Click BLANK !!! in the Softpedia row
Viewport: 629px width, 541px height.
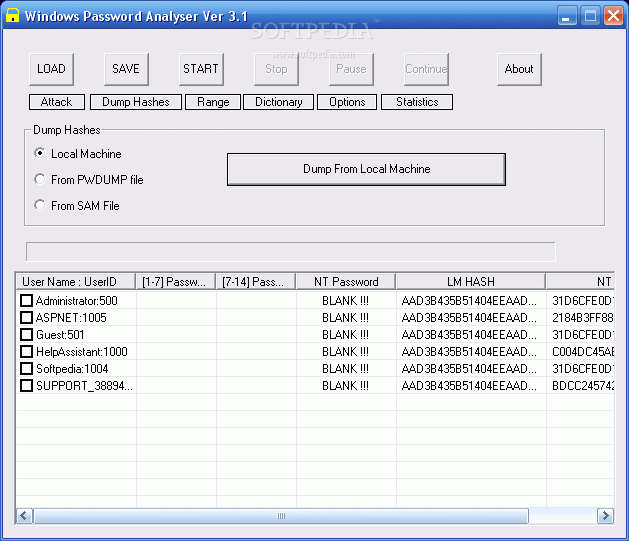[x=345, y=369]
